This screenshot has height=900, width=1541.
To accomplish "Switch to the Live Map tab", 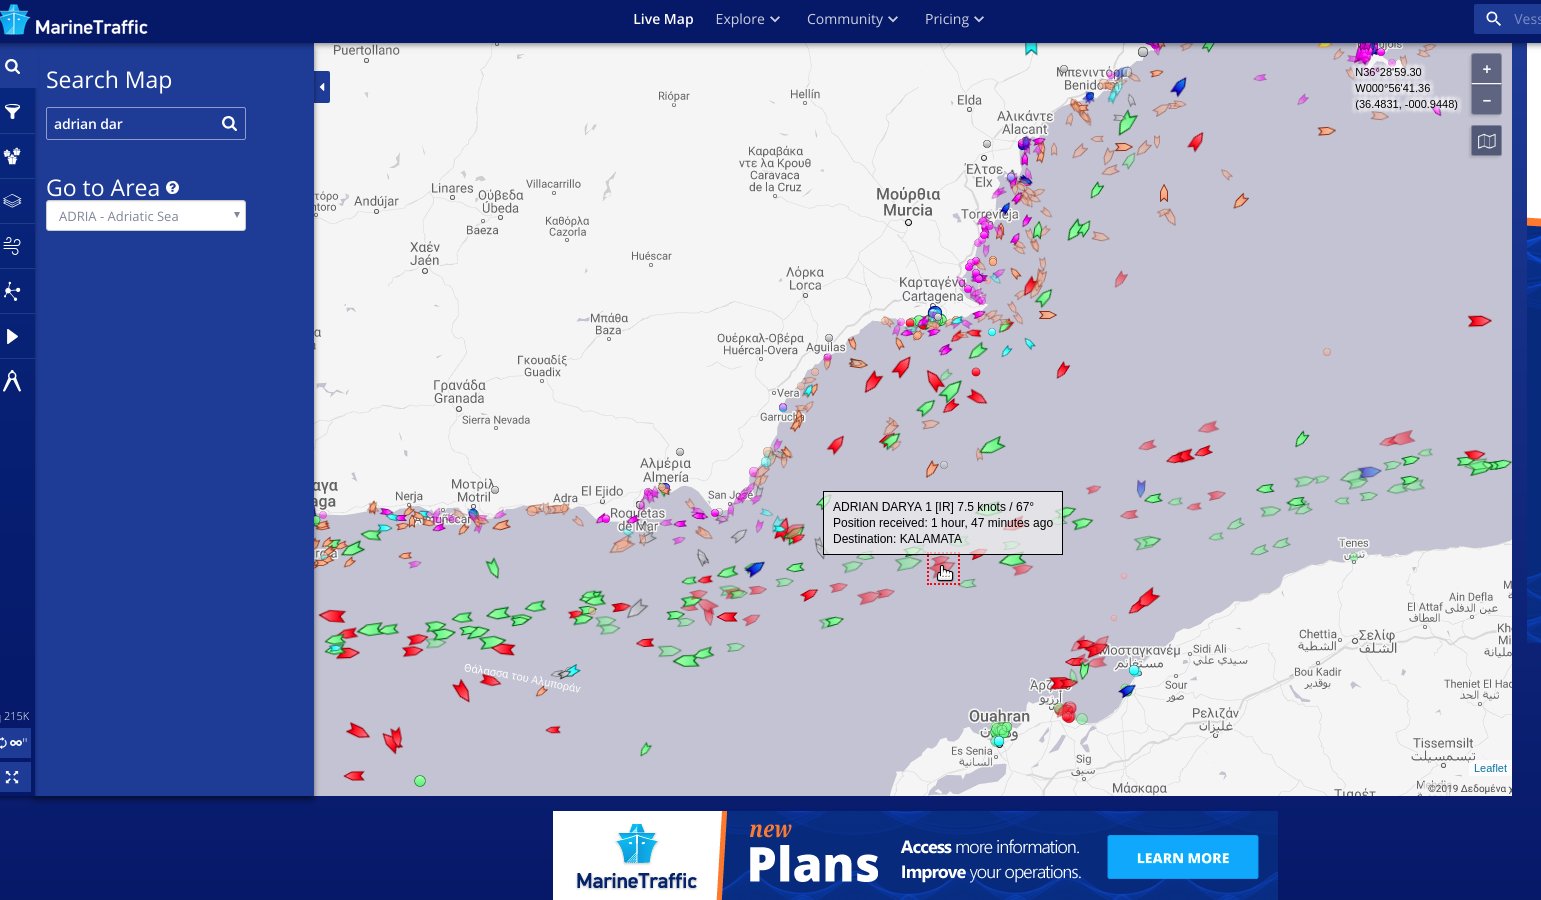I will click(663, 19).
